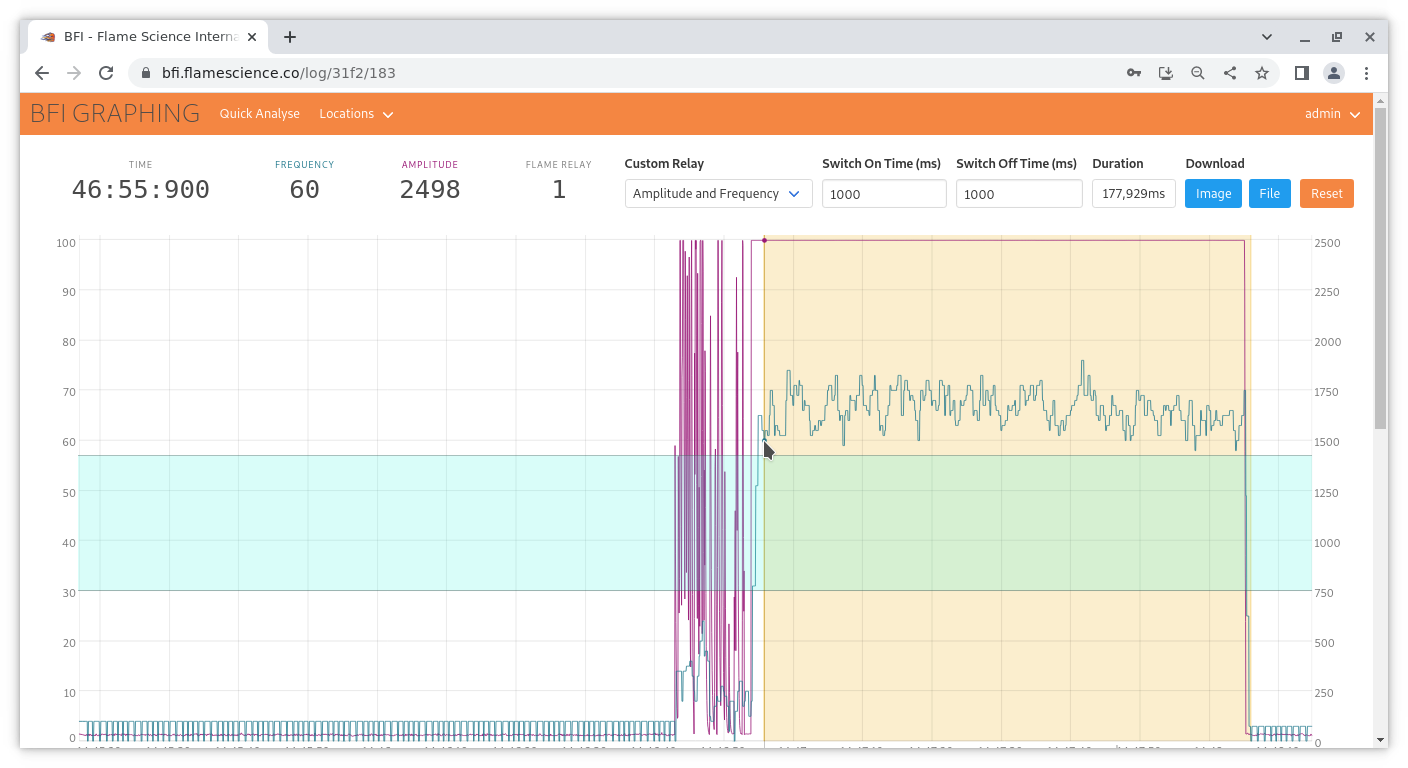Open the saved passwords key icon
This screenshot has width=1408, height=768.
click(x=1133, y=73)
